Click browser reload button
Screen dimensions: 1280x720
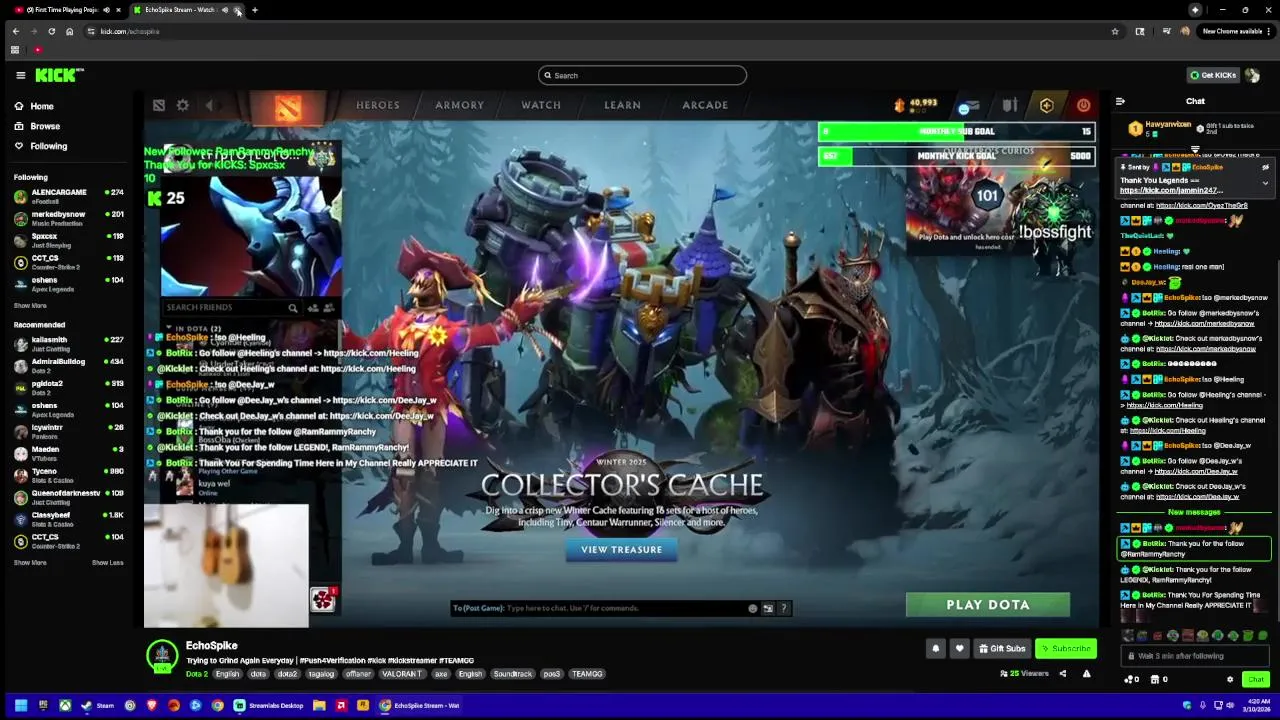tap(51, 31)
